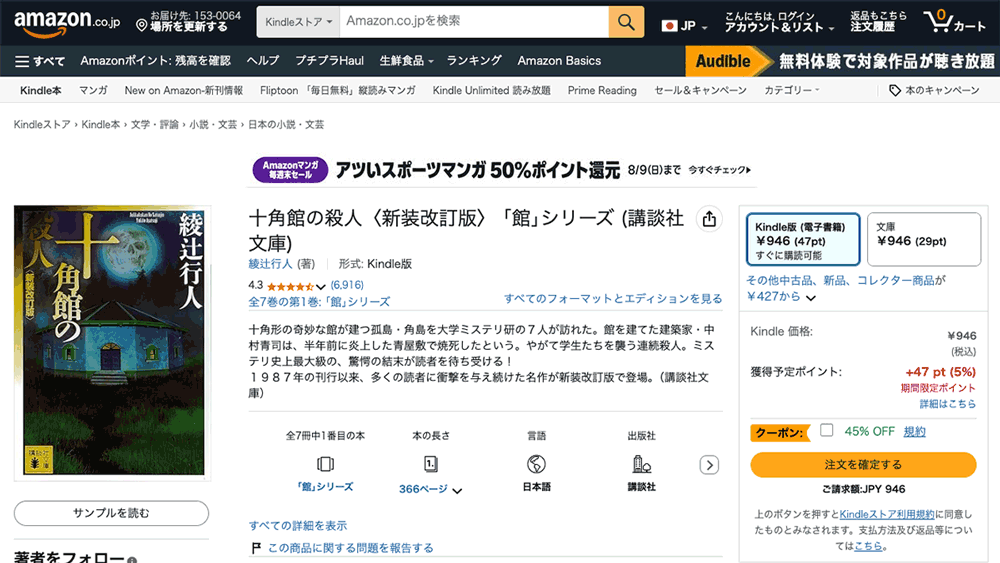Click この商品に関する問題を報告する link

351,548
